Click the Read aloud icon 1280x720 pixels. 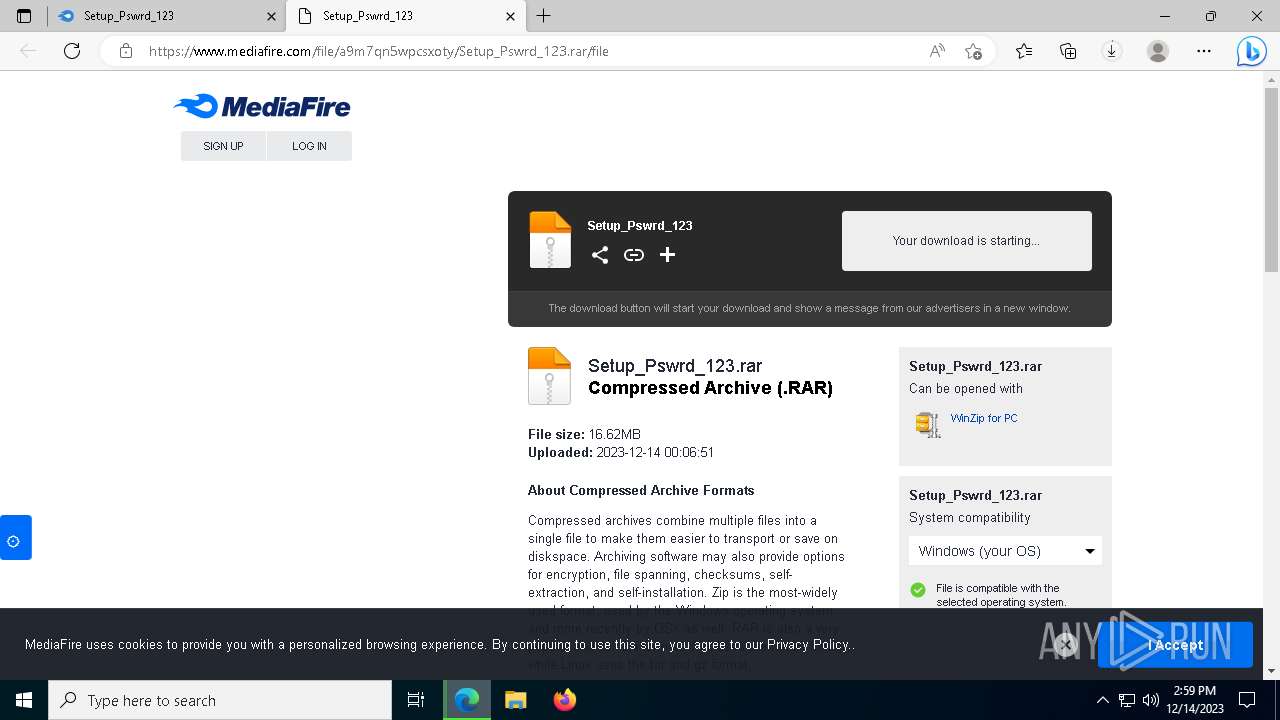click(x=937, y=51)
